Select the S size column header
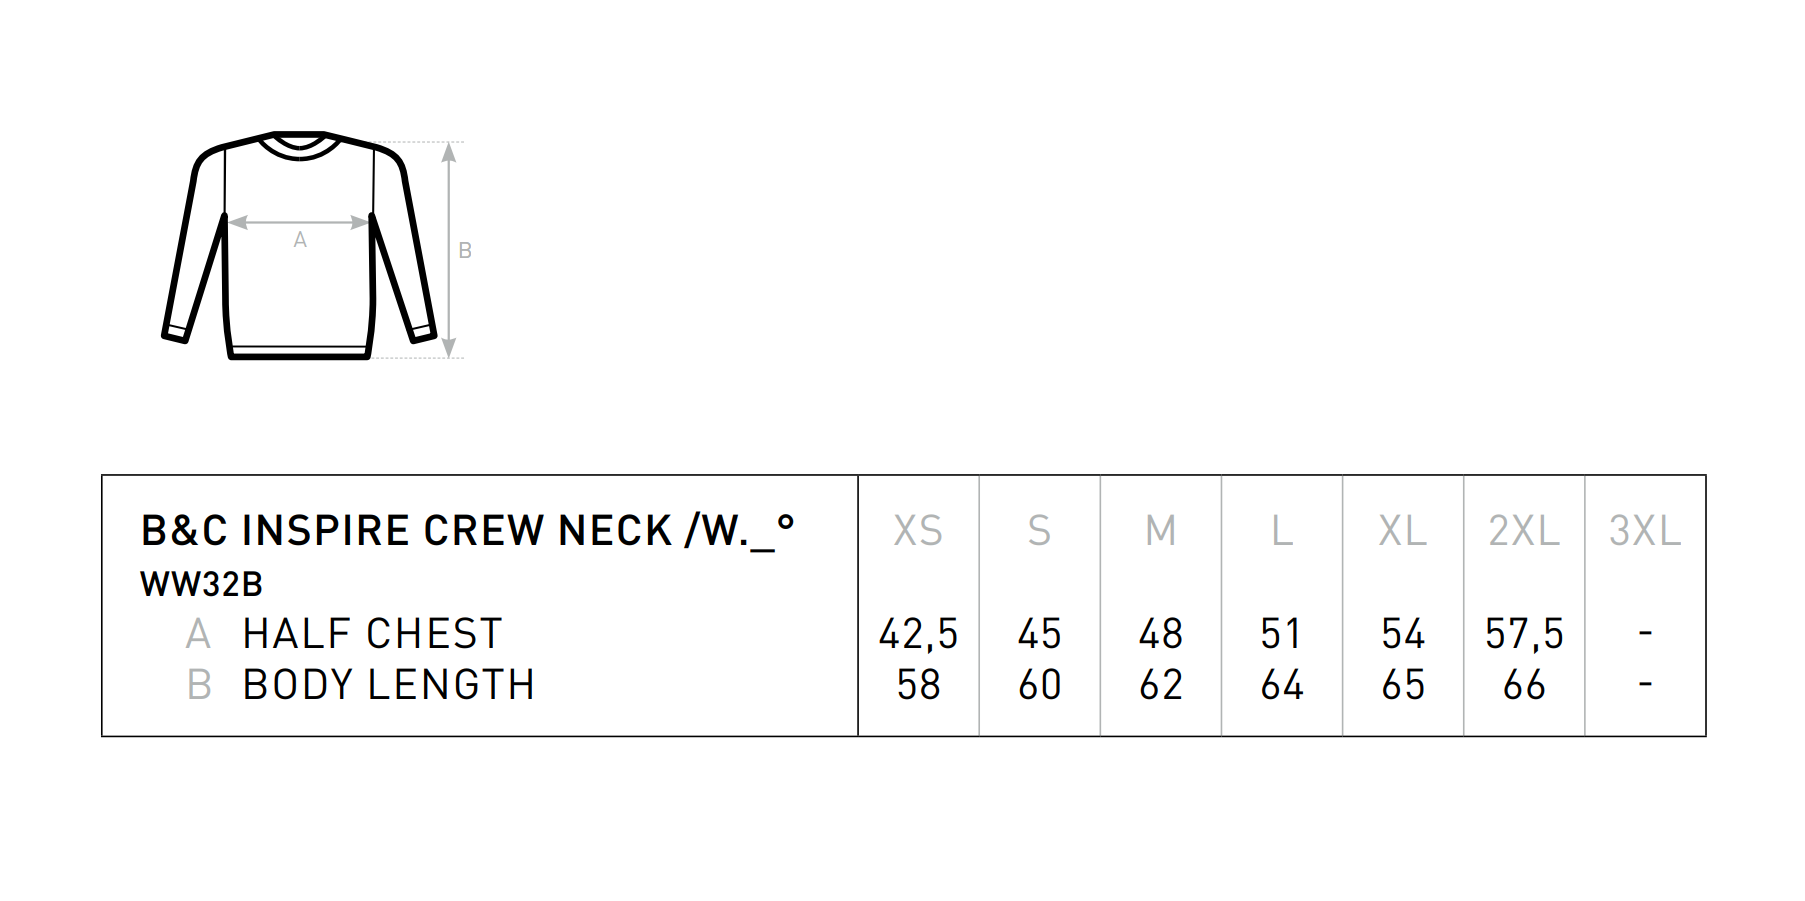The height and width of the screenshot is (901, 1805). (x=1040, y=531)
